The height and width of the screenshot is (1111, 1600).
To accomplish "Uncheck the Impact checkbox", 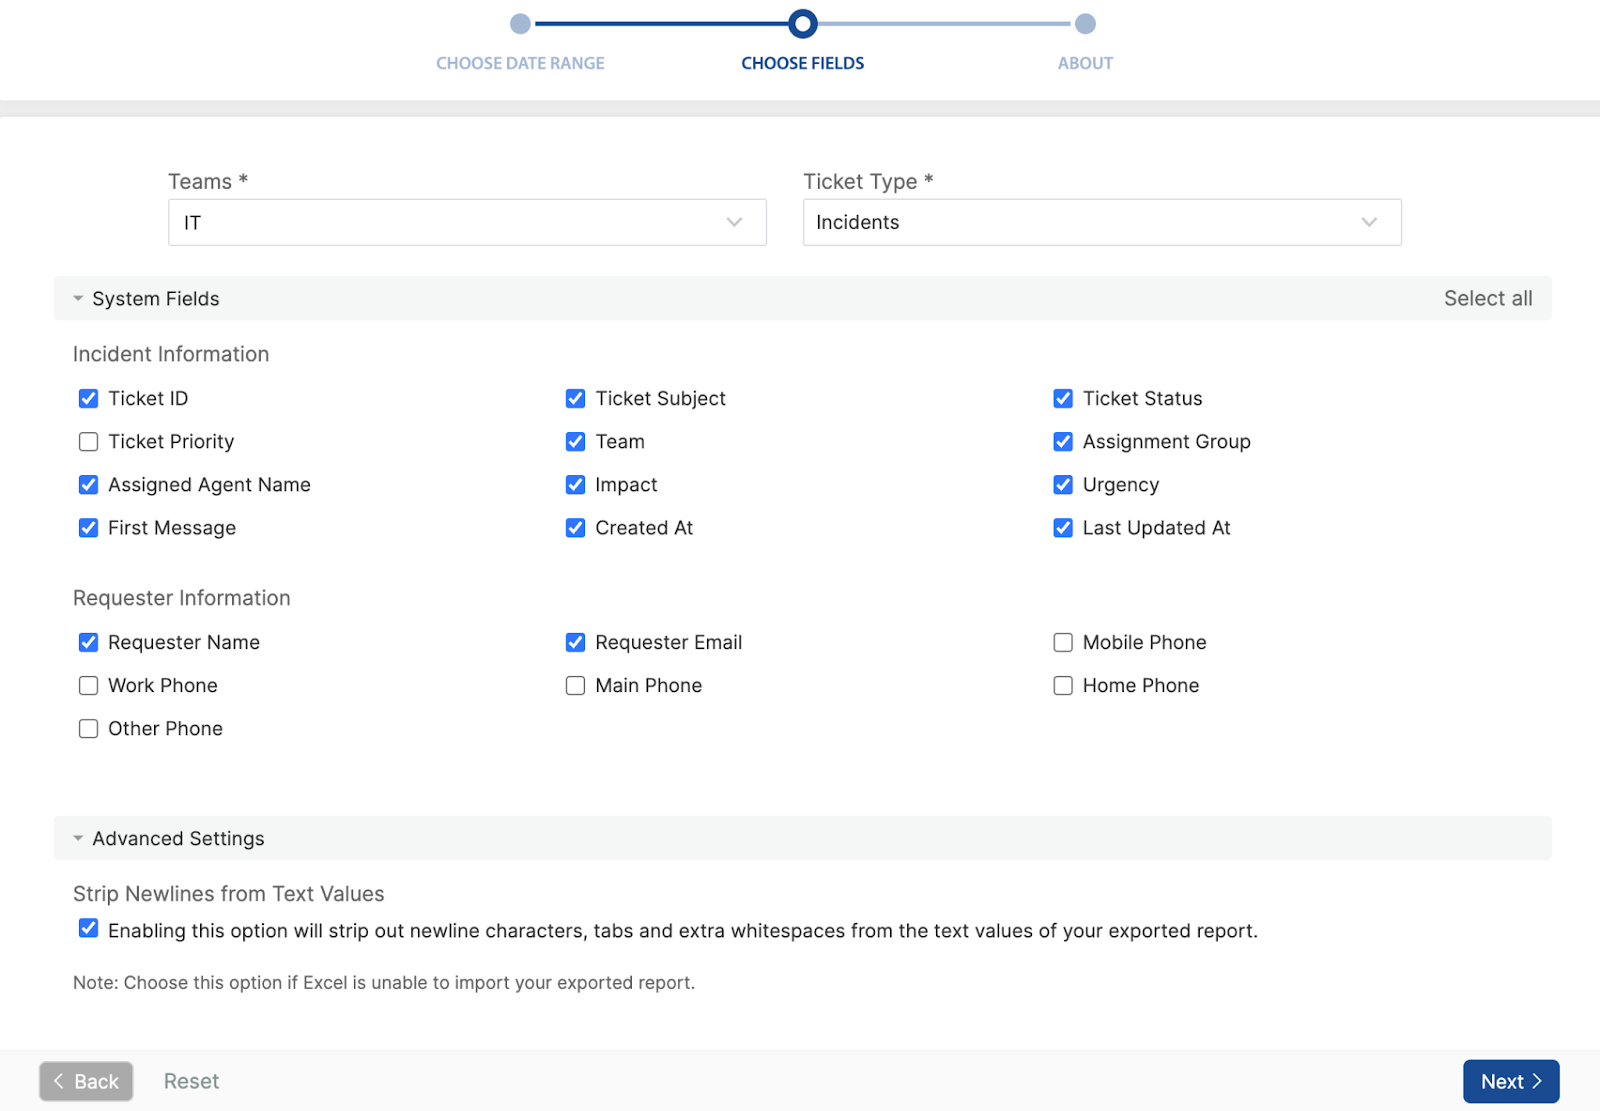I will [x=575, y=484].
